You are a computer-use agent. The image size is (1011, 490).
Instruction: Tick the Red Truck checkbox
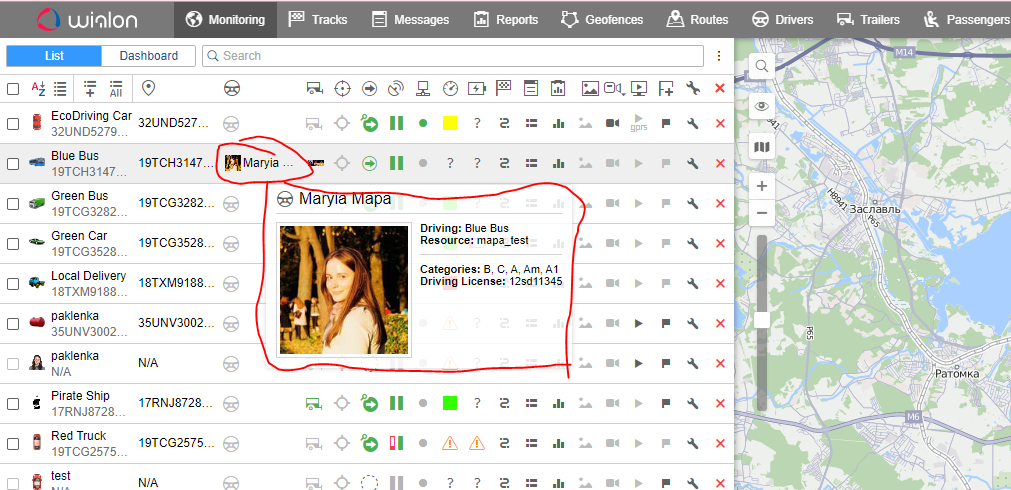coord(13,443)
